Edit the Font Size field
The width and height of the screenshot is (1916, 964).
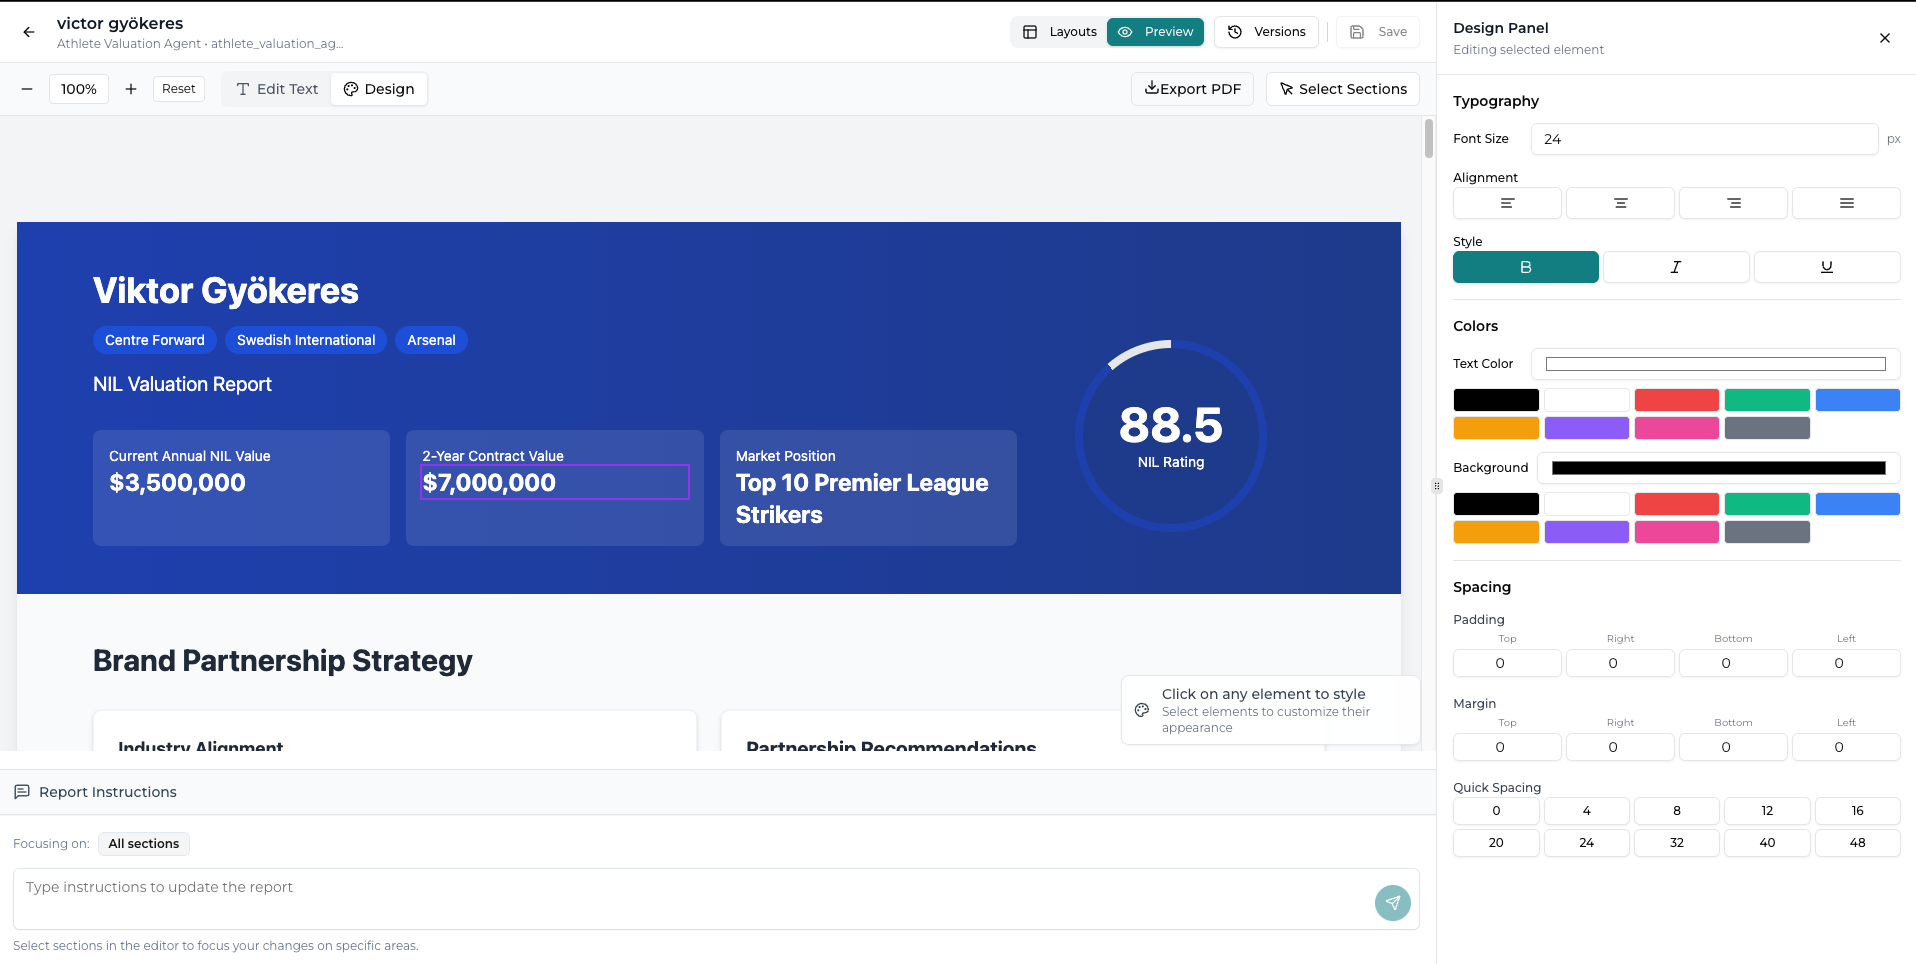click(1704, 139)
